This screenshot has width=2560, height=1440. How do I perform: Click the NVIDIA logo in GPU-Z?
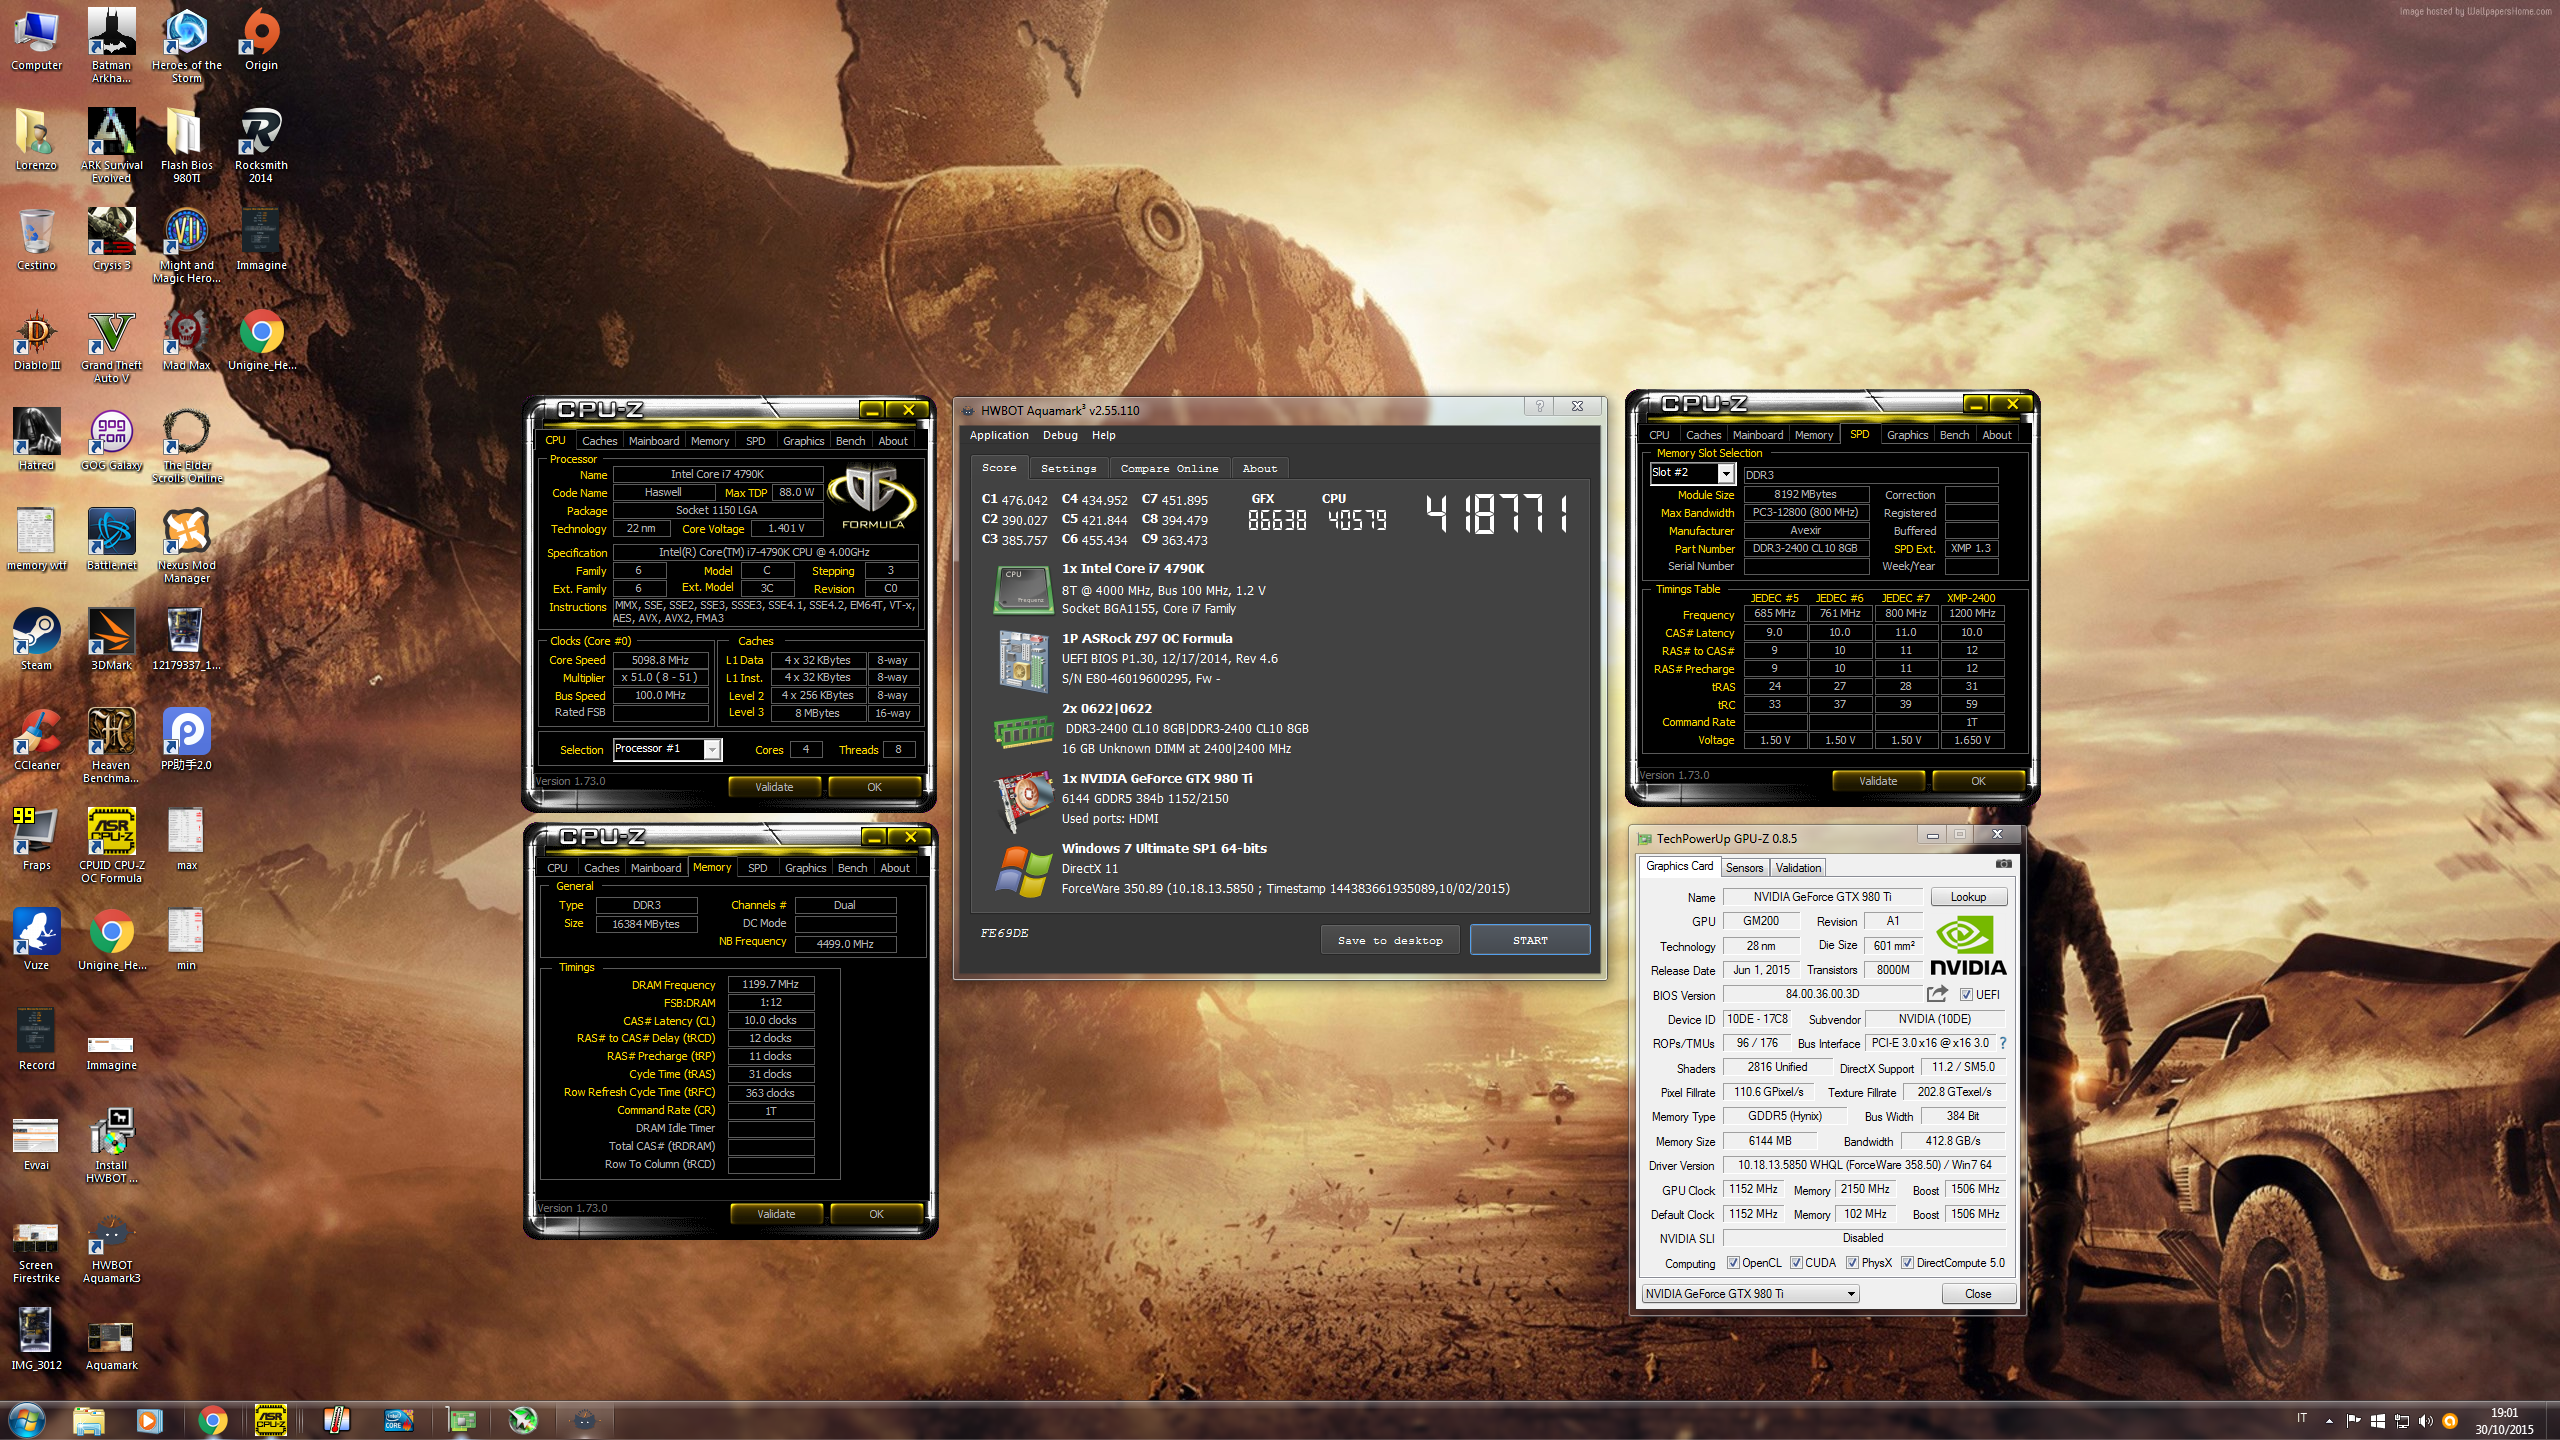(x=1968, y=946)
